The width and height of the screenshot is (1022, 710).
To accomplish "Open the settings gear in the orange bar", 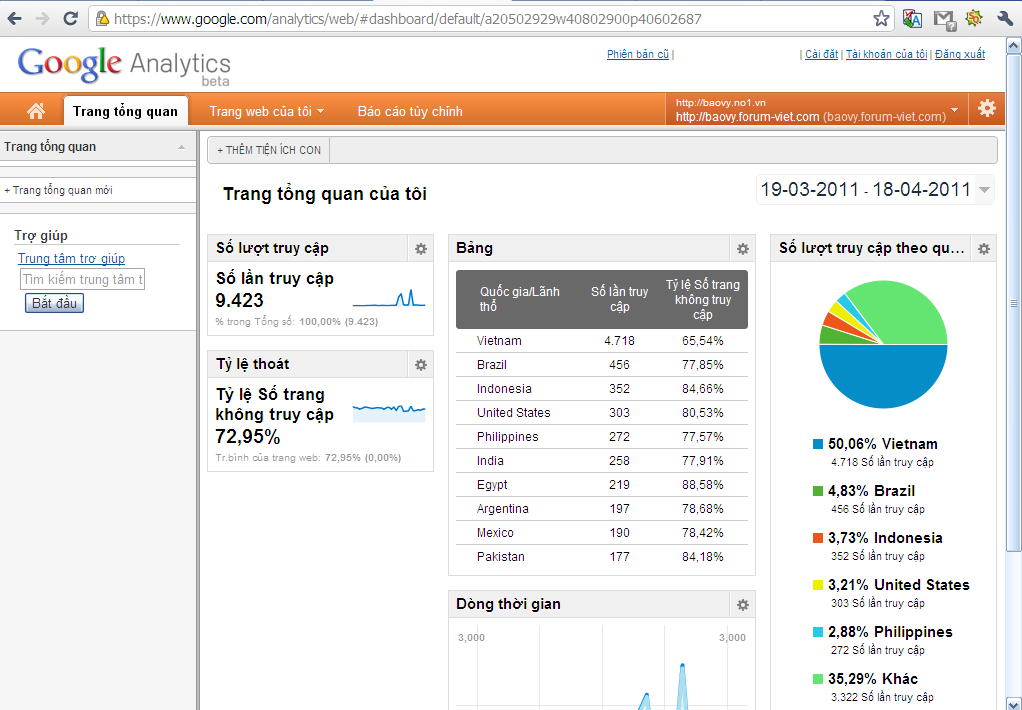I will tap(987, 108).
